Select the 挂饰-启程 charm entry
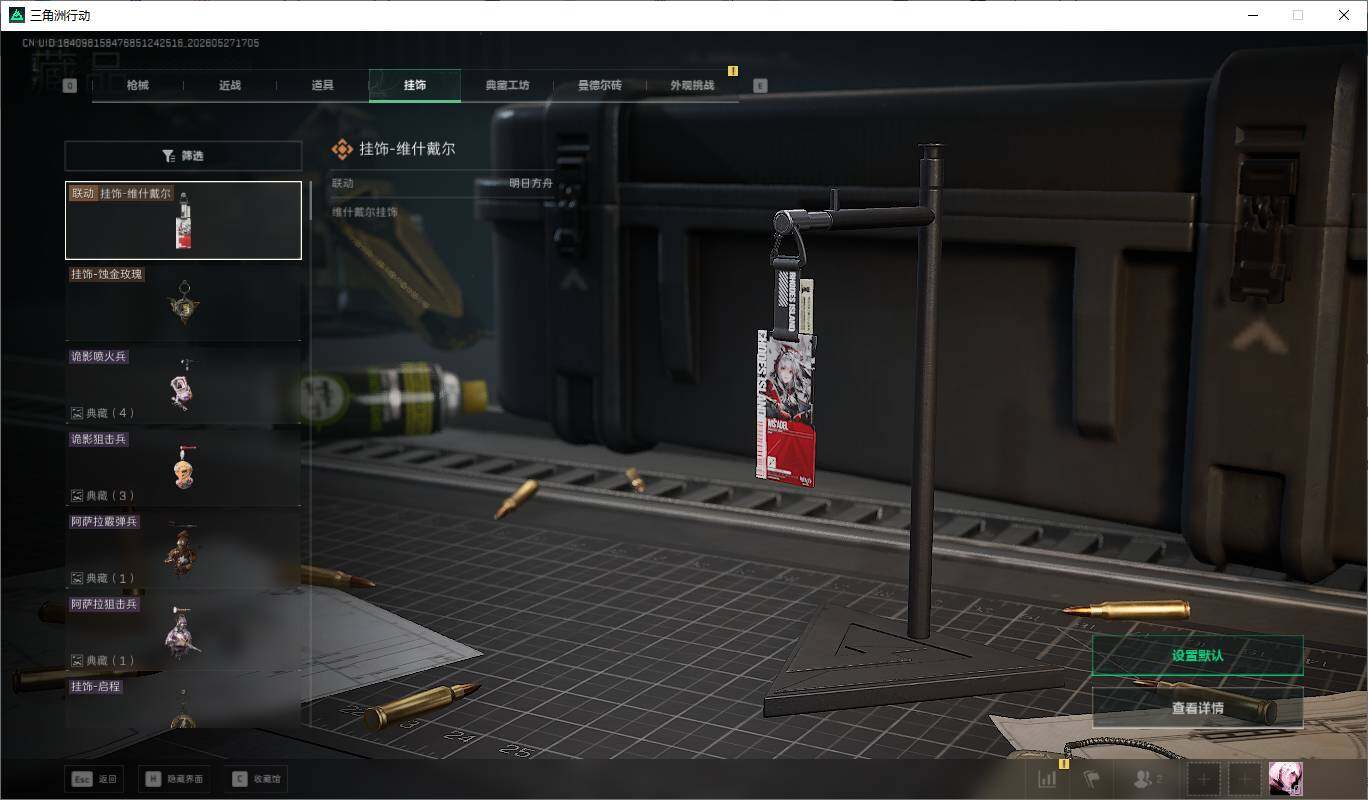Image resolution: width=1368 pixels, height=800 pixels. click(x=183, y=702)
